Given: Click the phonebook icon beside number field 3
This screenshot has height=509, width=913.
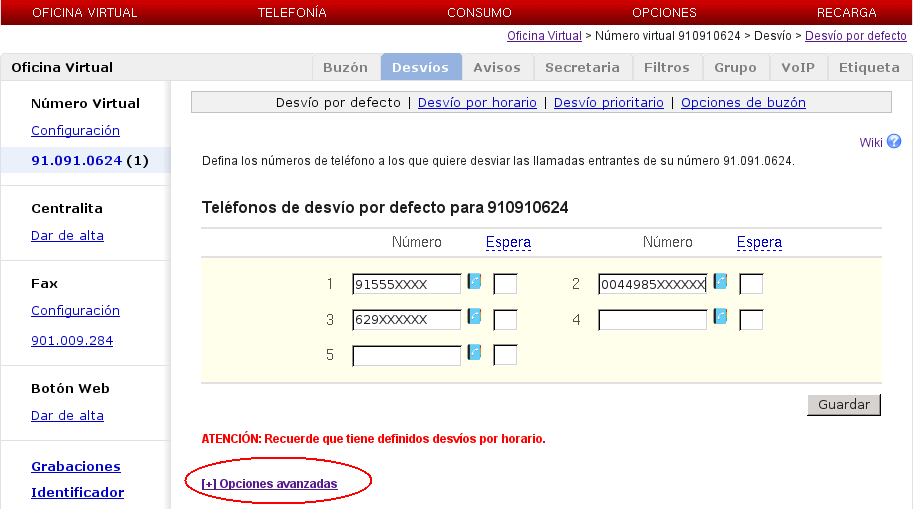Looking at the screenshot, I should pyautogui.click(x=475, y=318).
